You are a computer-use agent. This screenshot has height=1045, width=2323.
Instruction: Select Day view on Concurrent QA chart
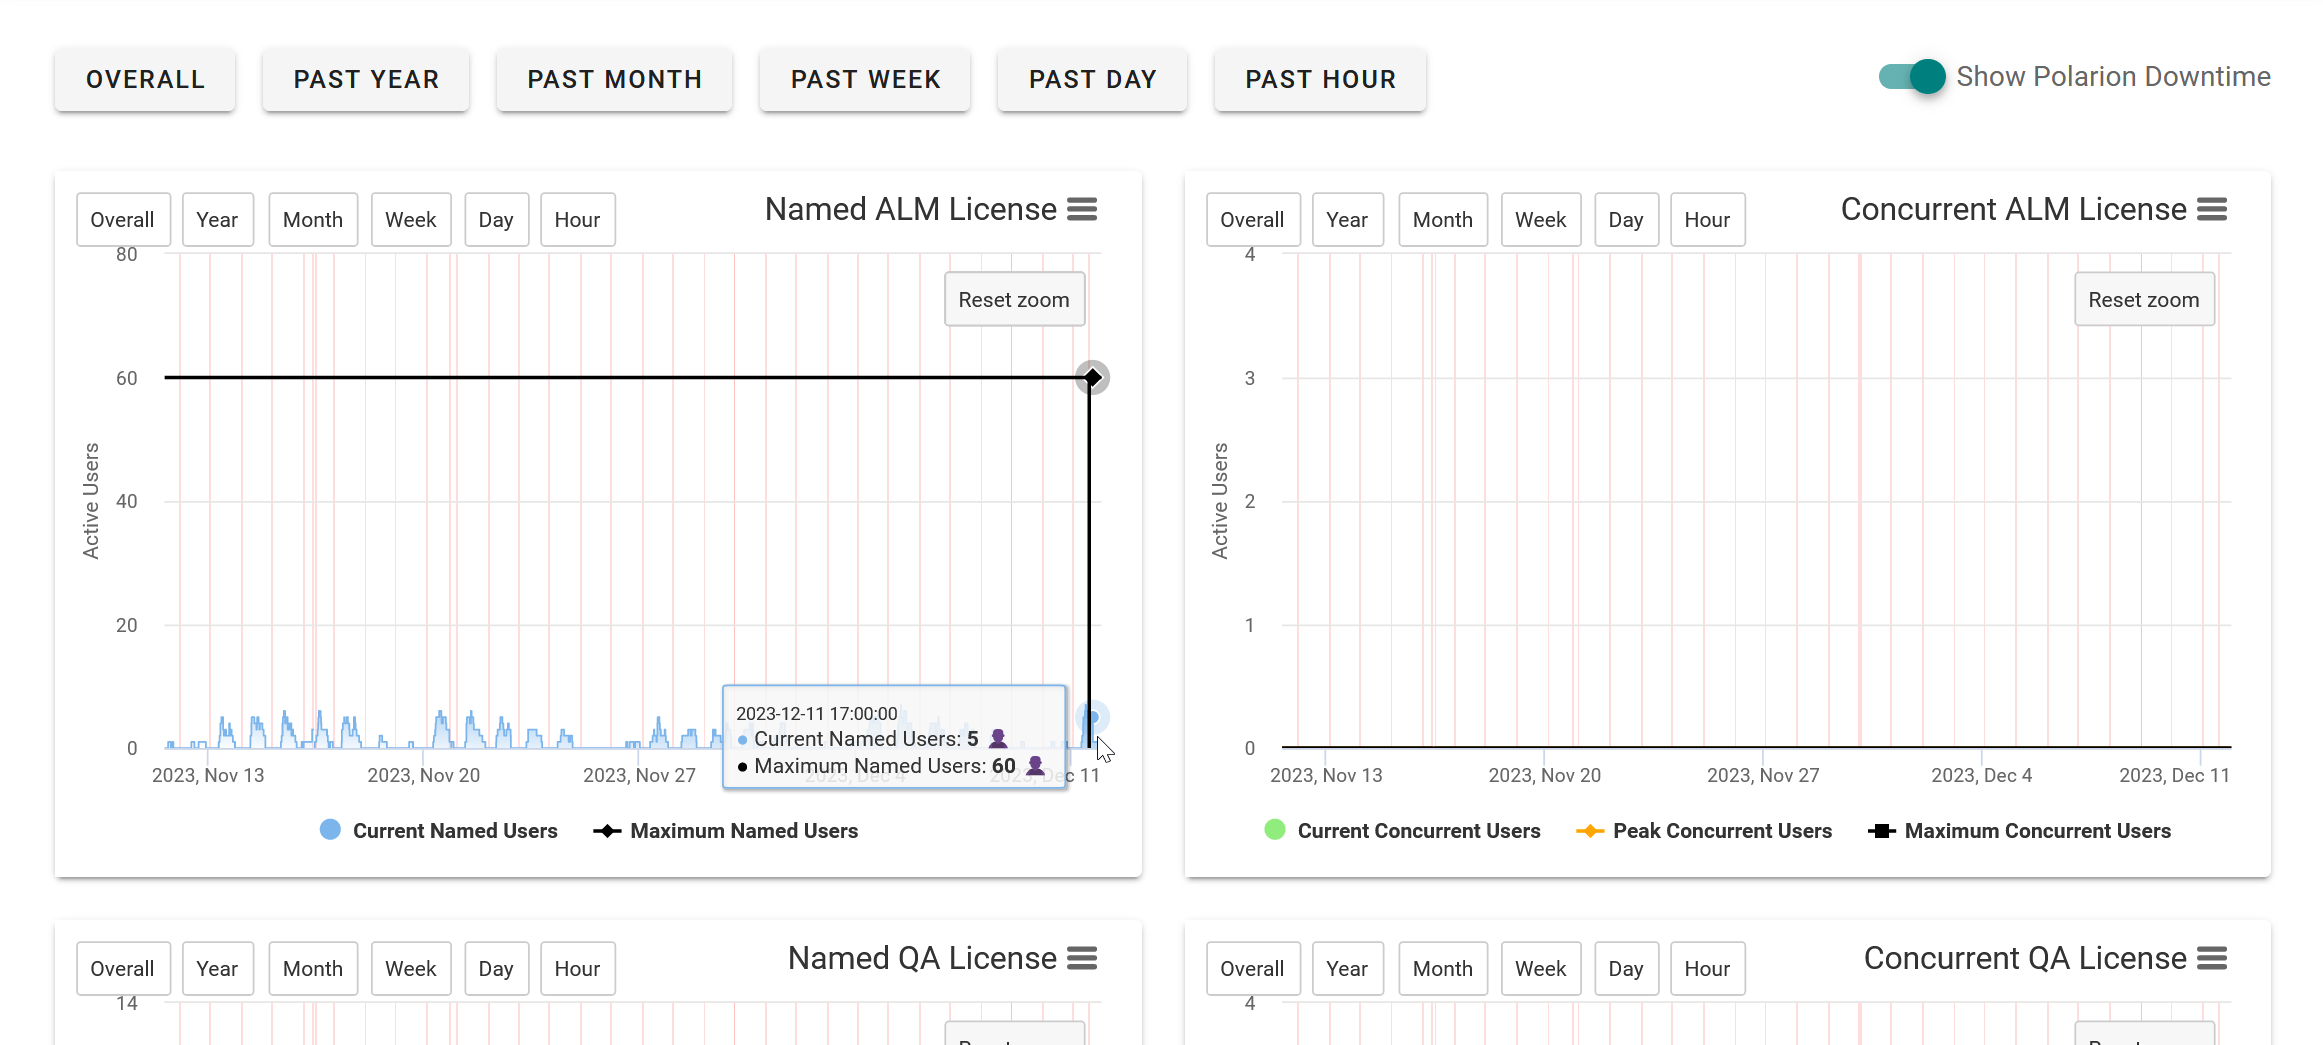coord(1626,968)
